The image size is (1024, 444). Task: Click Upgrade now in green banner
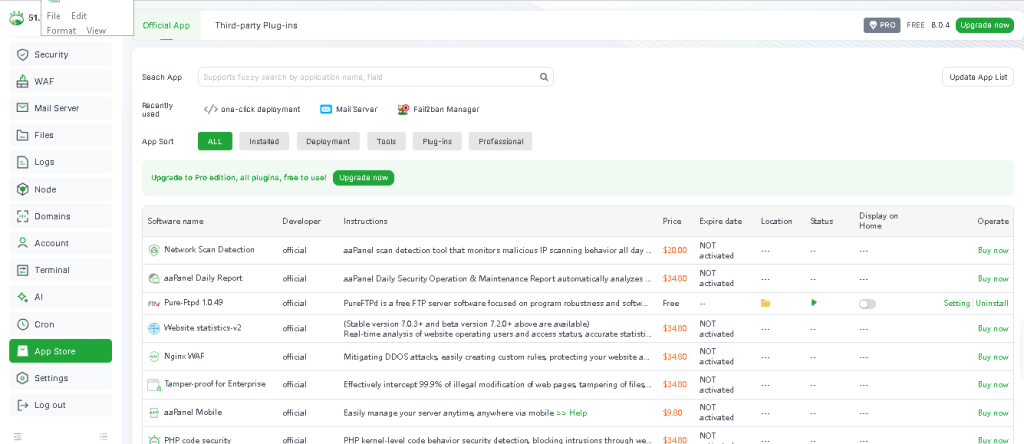pyautogui.click(x=363, y=178)
